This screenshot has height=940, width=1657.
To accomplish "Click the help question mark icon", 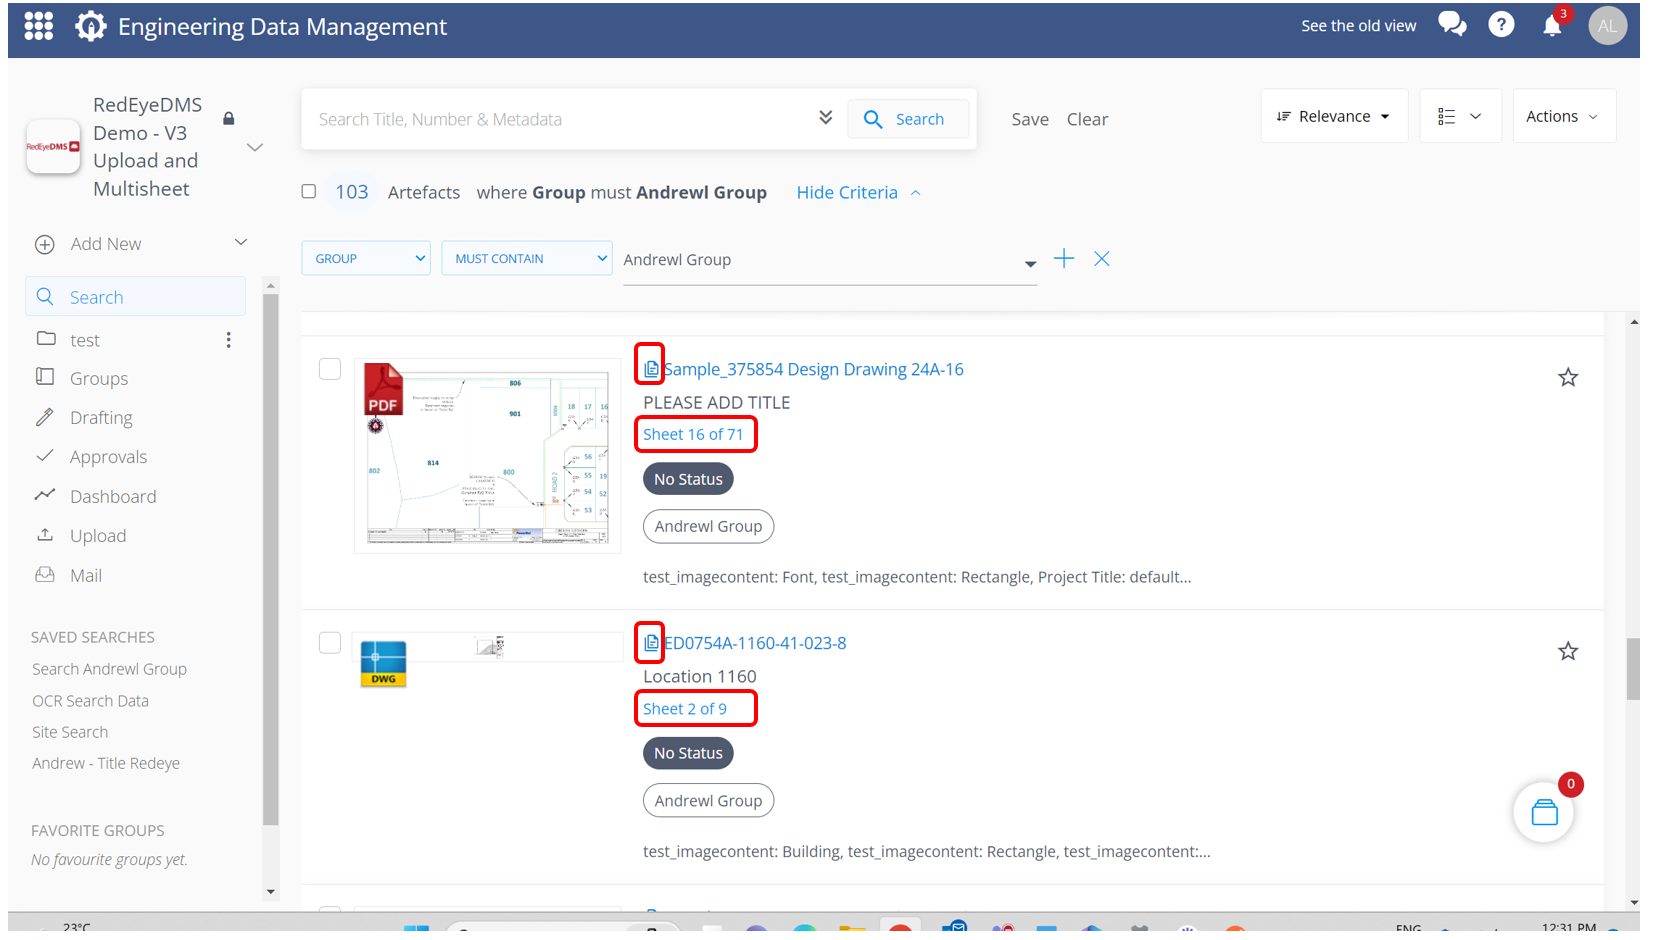I will 1500,25.
